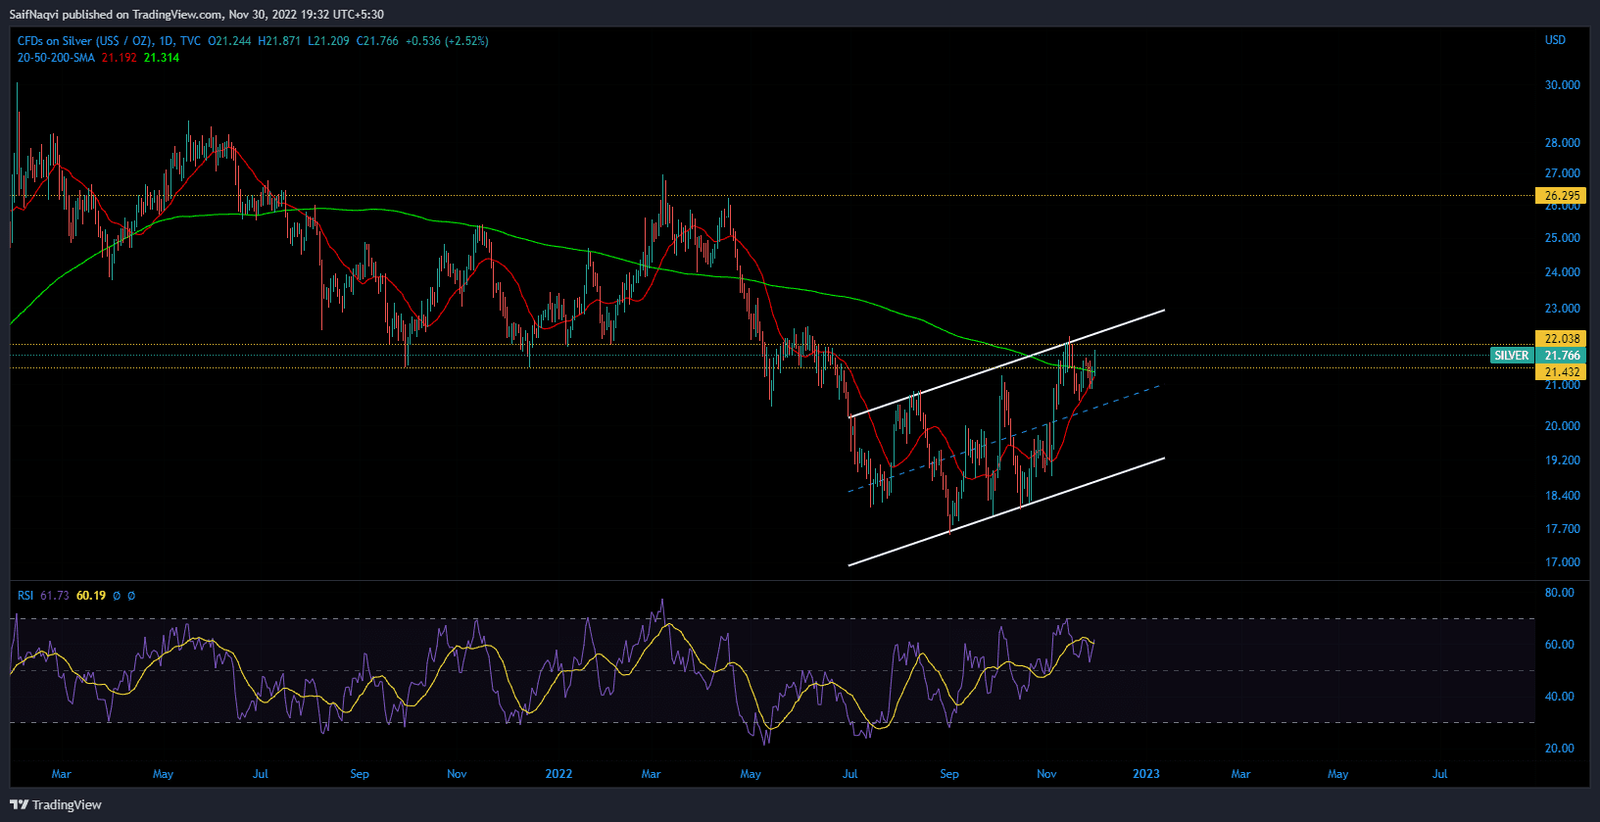Click the 22.038 yellow price level label
1600x822 pixels.
[x=1561, y=339]
